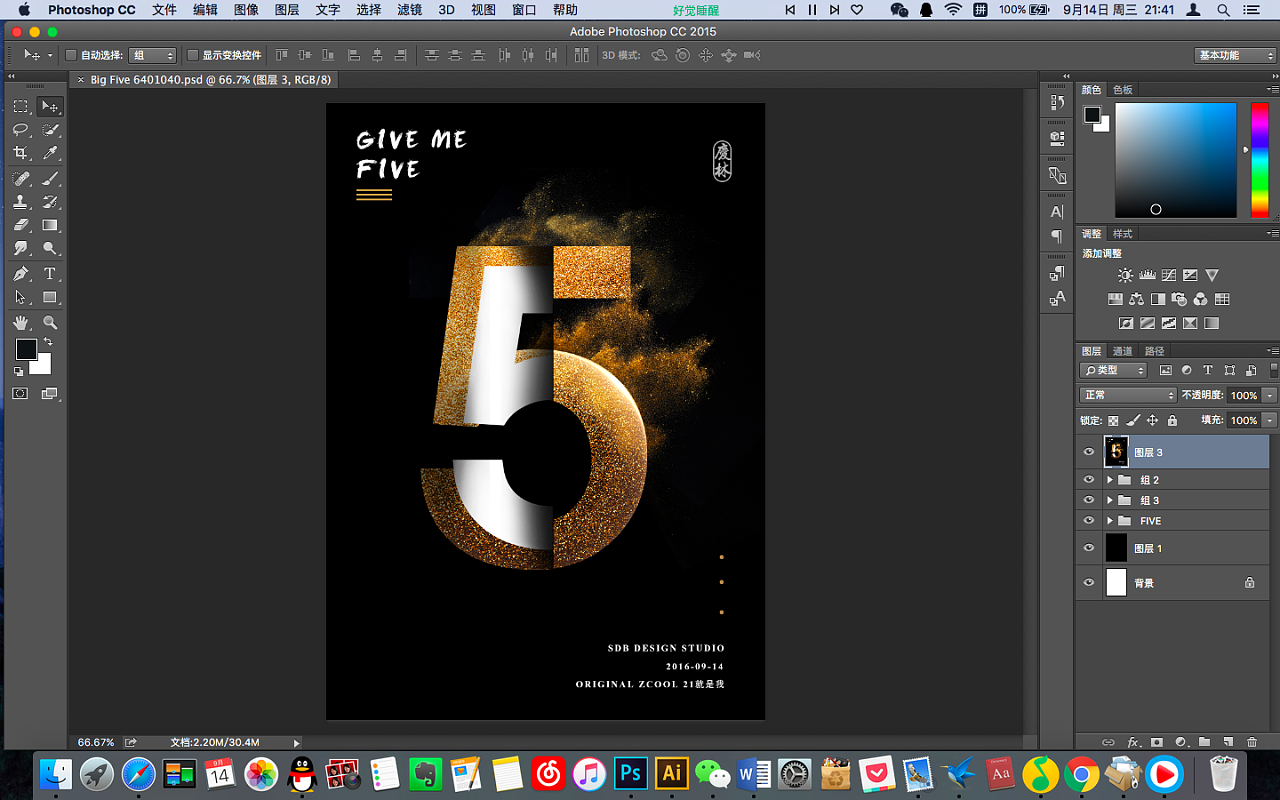Switch to the 样式 tab
Screen dimensions: 1280x800
click(1123, 234)
